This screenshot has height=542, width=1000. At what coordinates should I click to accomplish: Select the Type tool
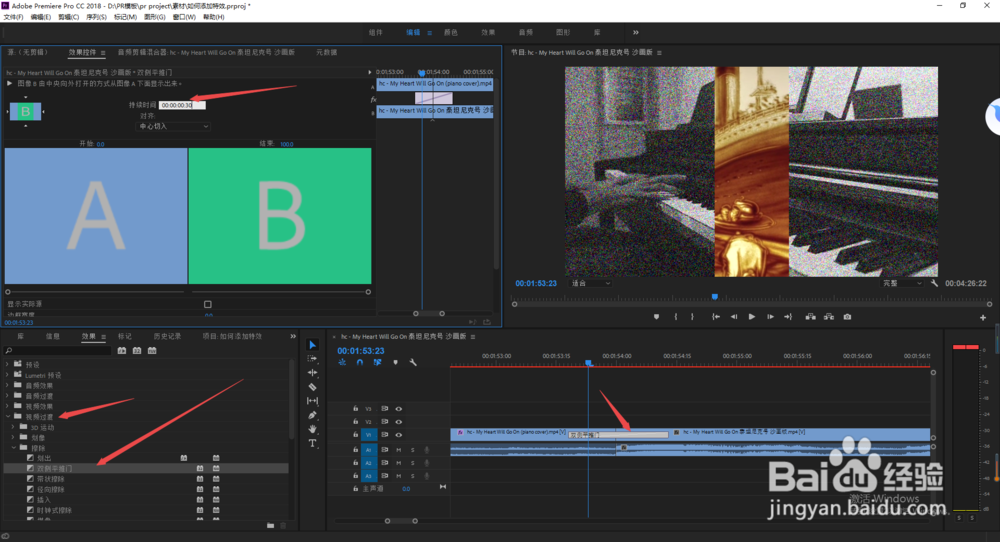pos(312,443)
